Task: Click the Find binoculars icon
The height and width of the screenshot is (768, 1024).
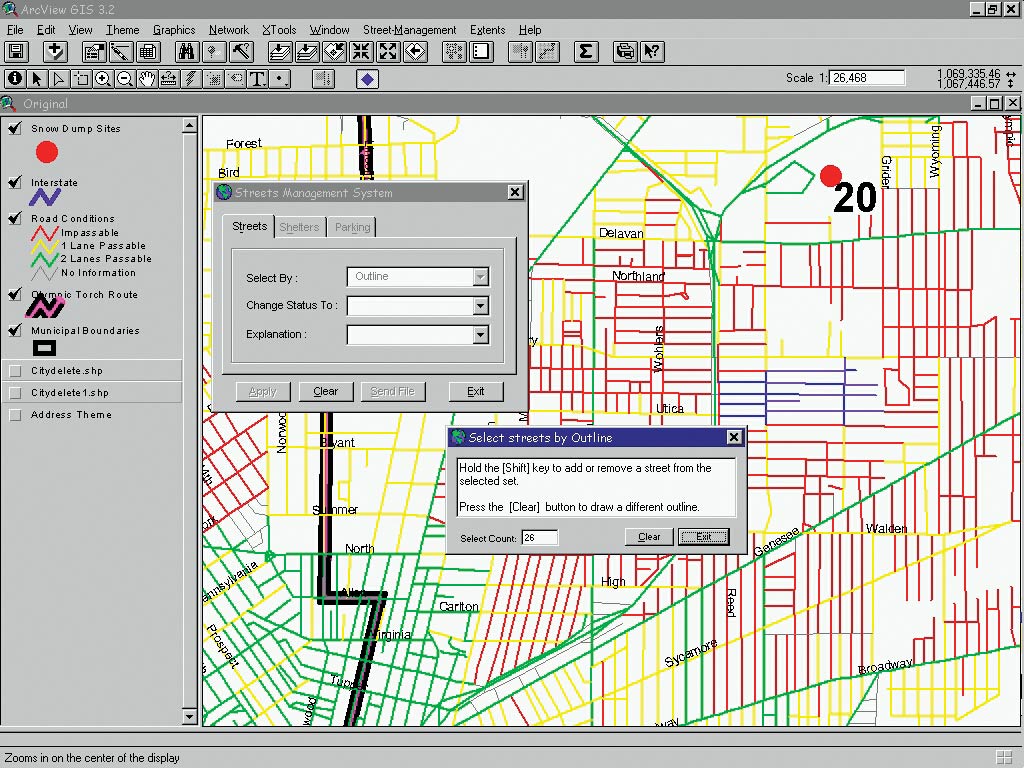Action: (x=187, y=52)
